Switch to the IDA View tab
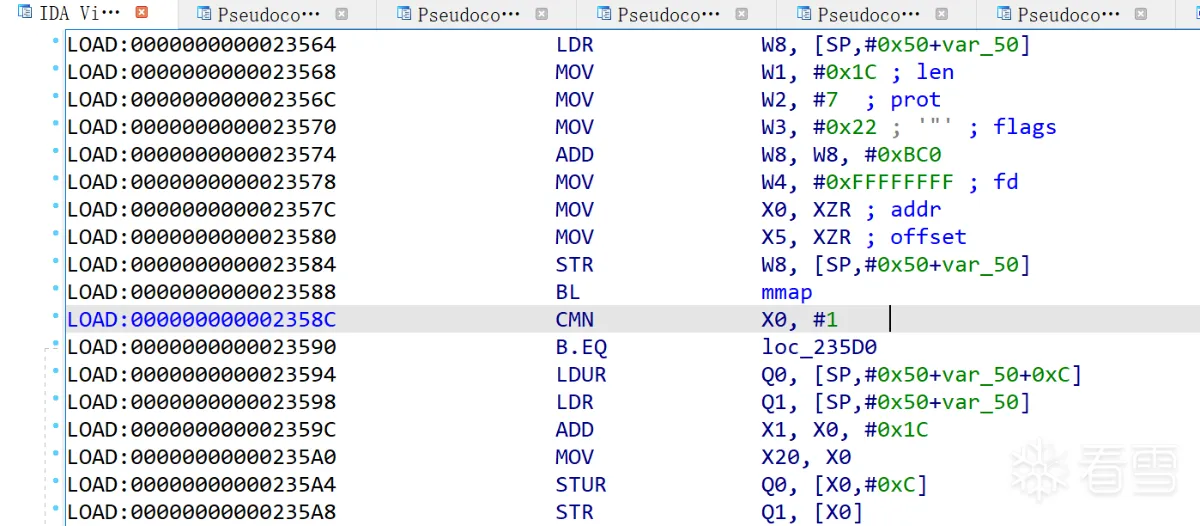Screen dimensions: 1200x526 click(x=78, y=13)
